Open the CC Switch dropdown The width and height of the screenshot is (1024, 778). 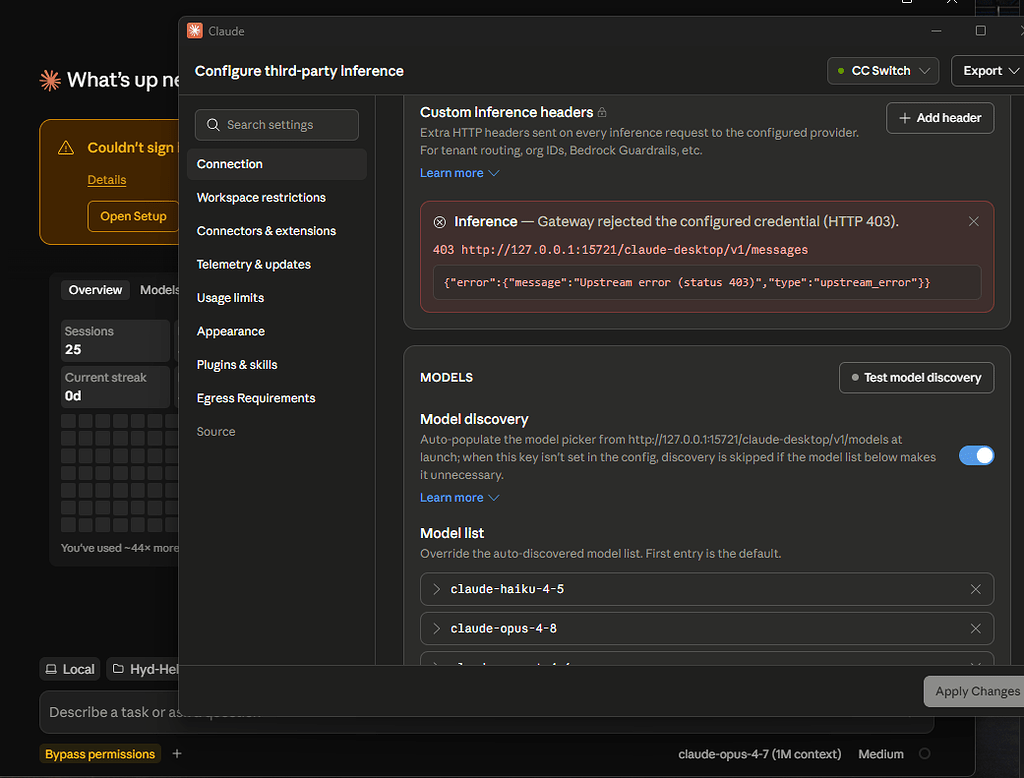tap(883, 71)
